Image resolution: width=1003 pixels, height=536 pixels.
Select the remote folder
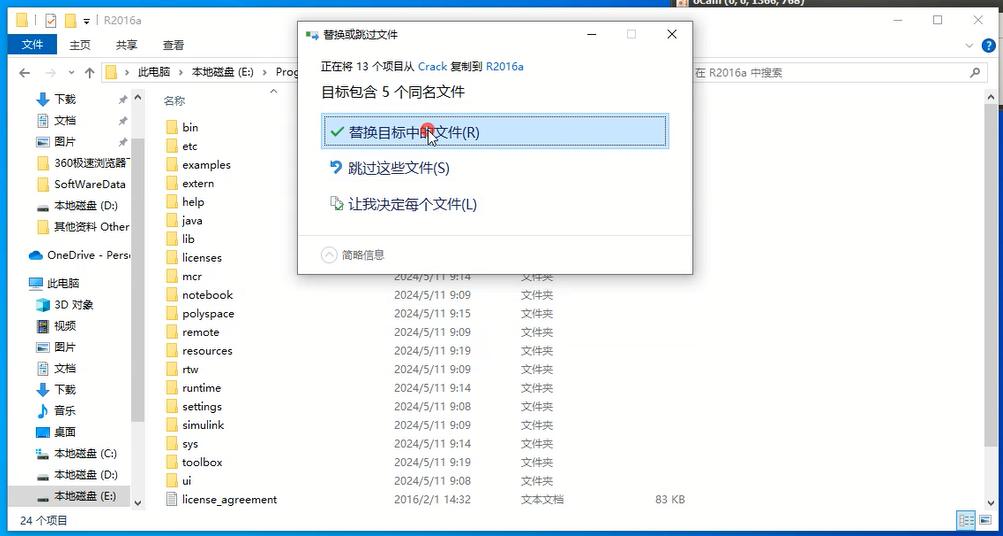[200, 332]
